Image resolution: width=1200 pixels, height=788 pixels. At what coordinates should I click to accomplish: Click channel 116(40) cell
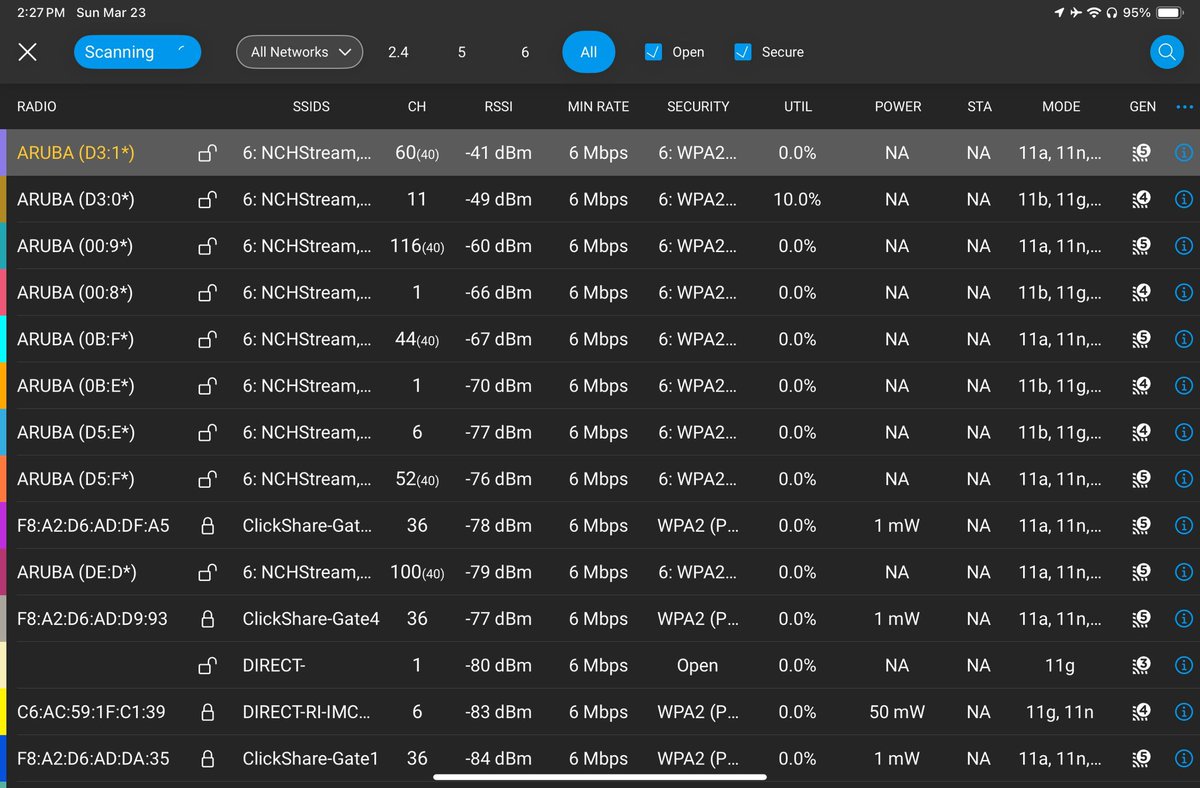pos(417,246)
